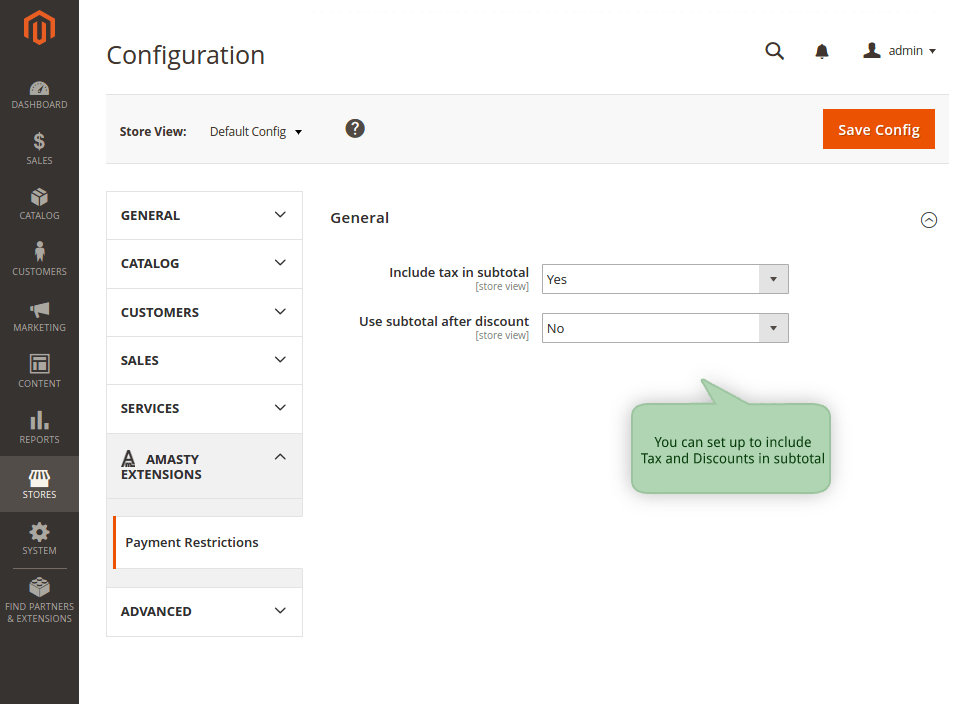Image resolution: width=960 pixels, height=704 pixels.
Task: Expand the Customers configuration tab
Action: coord(204,312)
